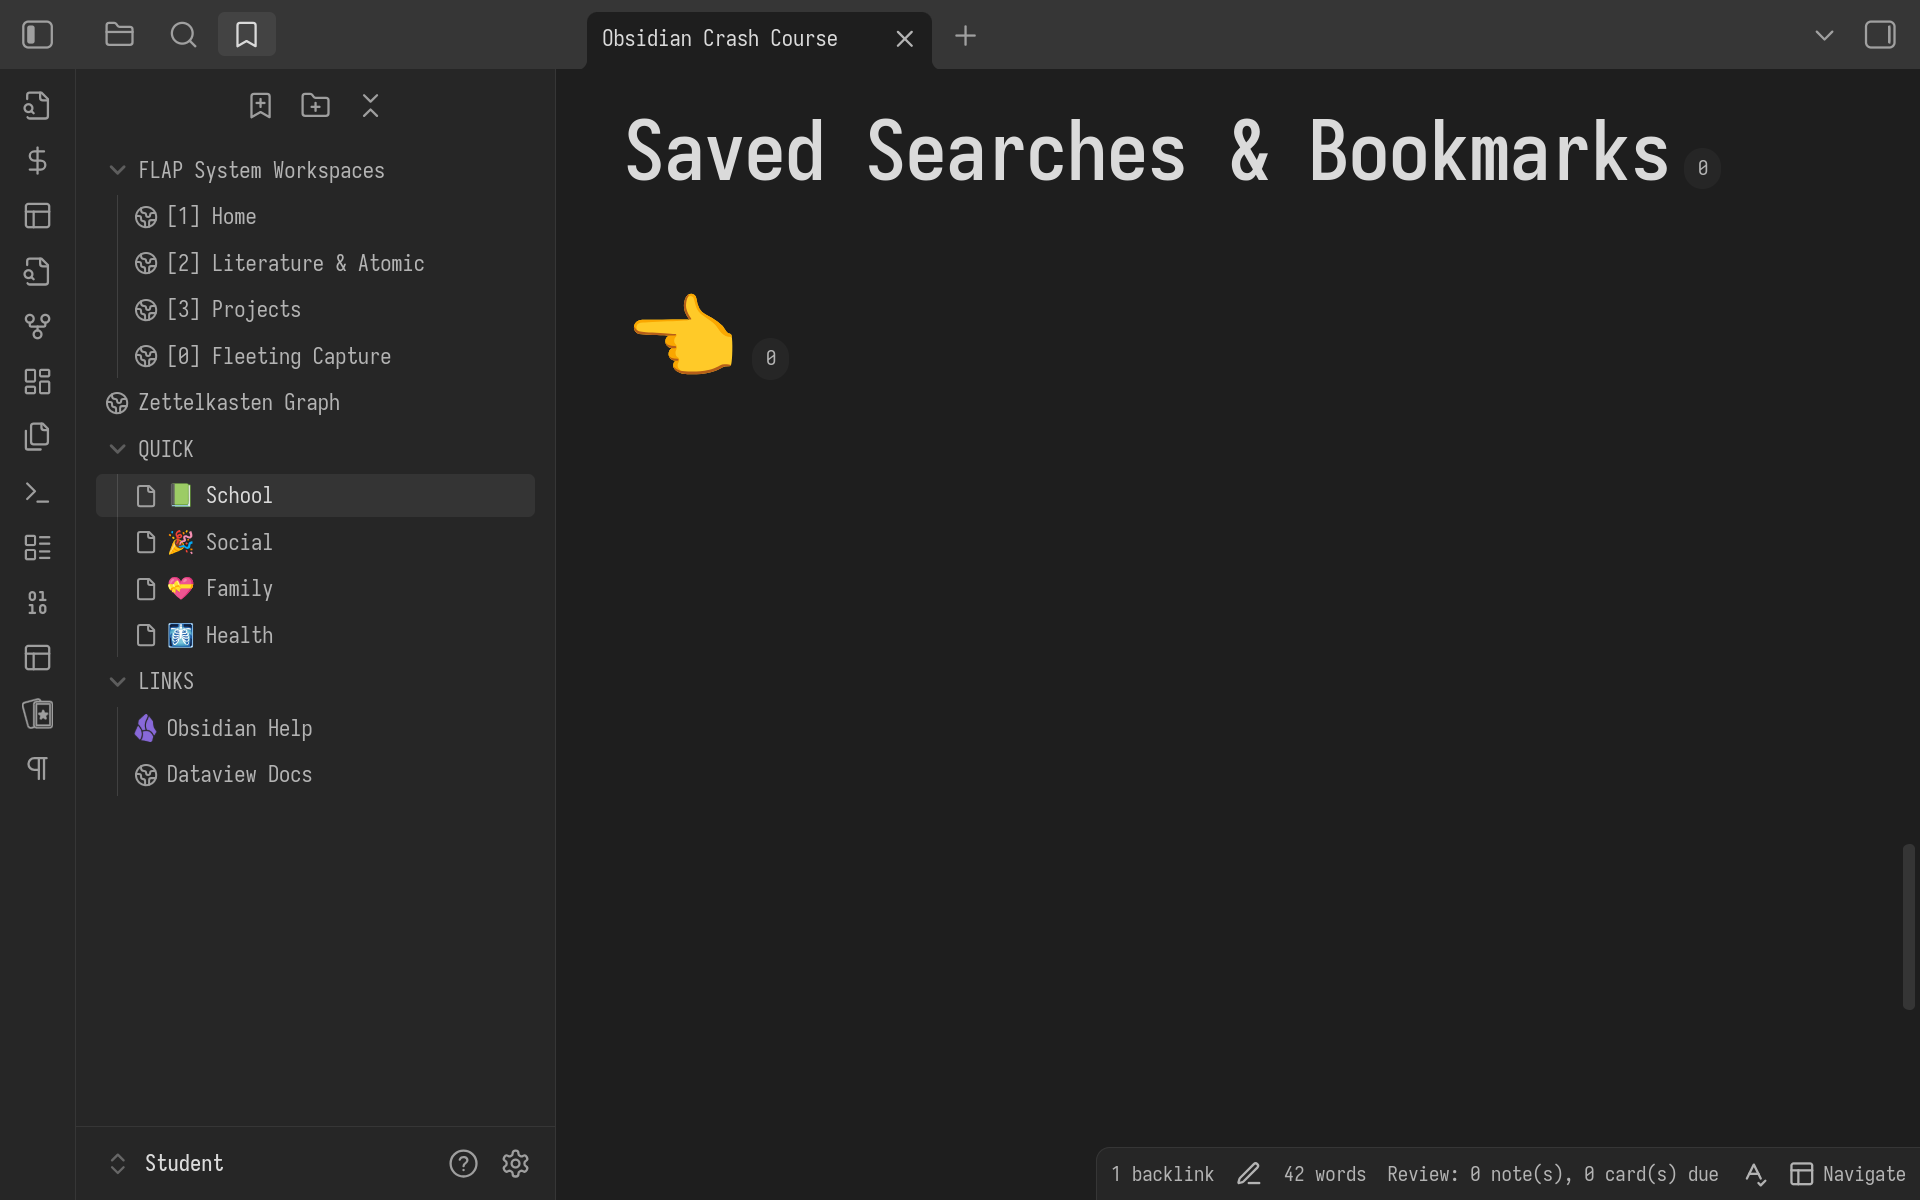Collapse all bookmark groups icon
The height and width of the screenshot is (1200, 1920).
[371, 105]
